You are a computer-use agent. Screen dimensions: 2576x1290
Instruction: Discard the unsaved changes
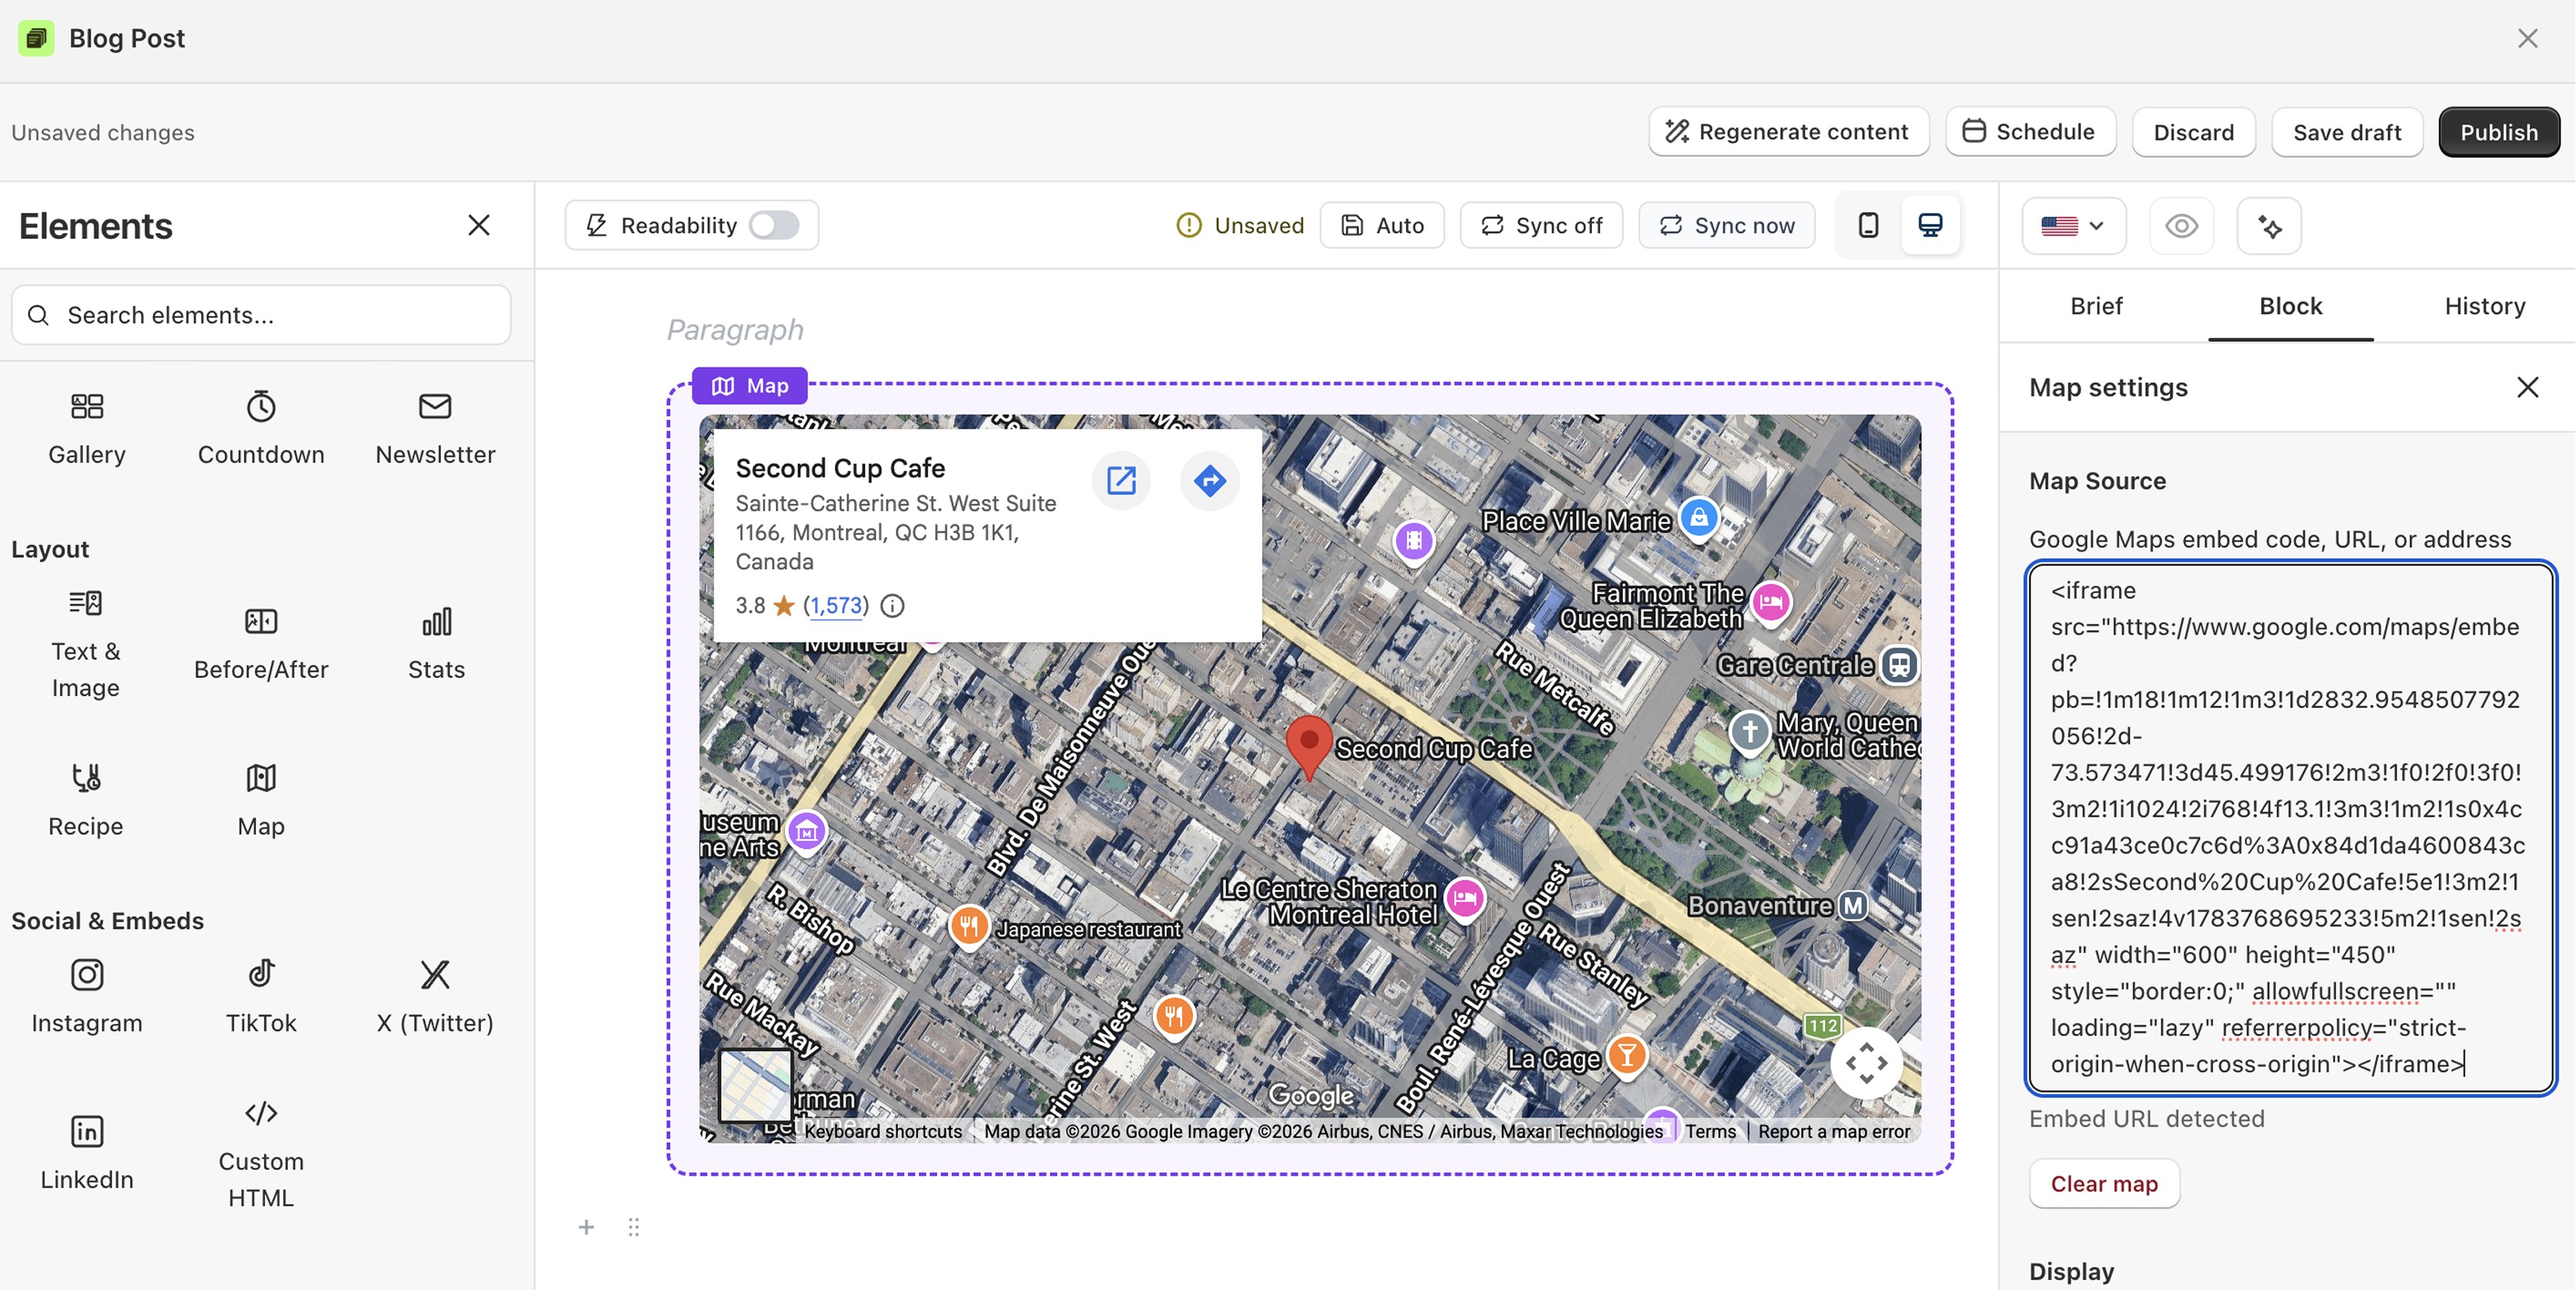click(x=2193, y=132)
